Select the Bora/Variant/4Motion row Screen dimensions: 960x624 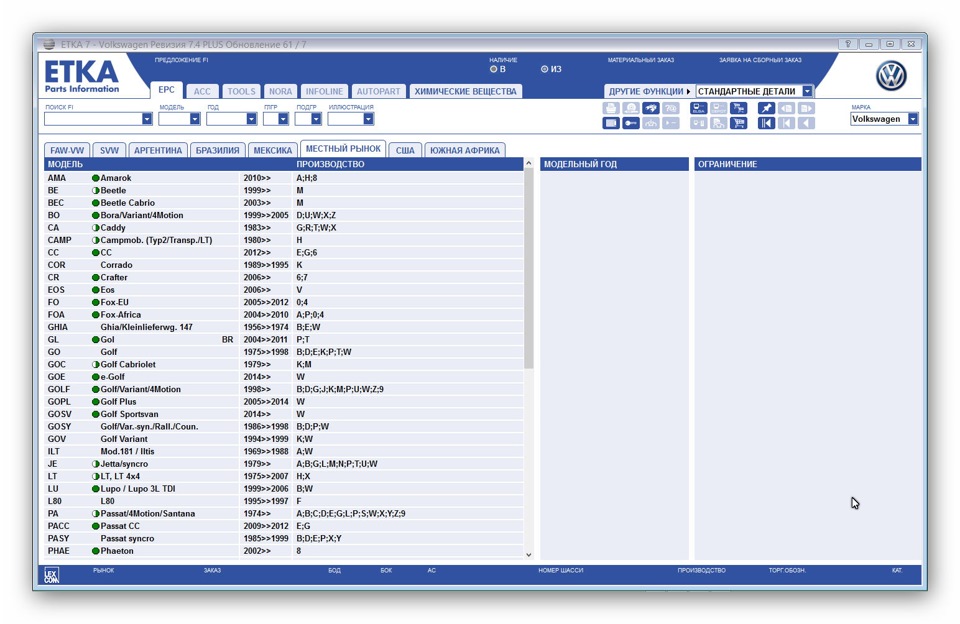click(x=284, y=215)
